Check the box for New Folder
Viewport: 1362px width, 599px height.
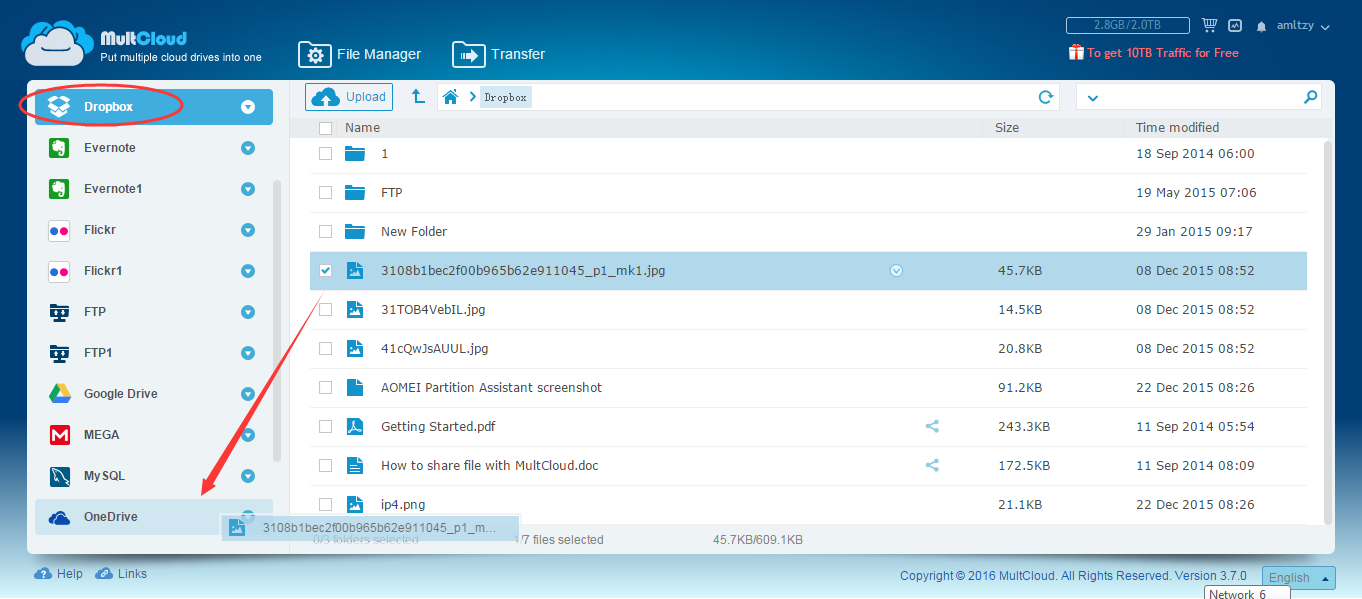(325, 231)
